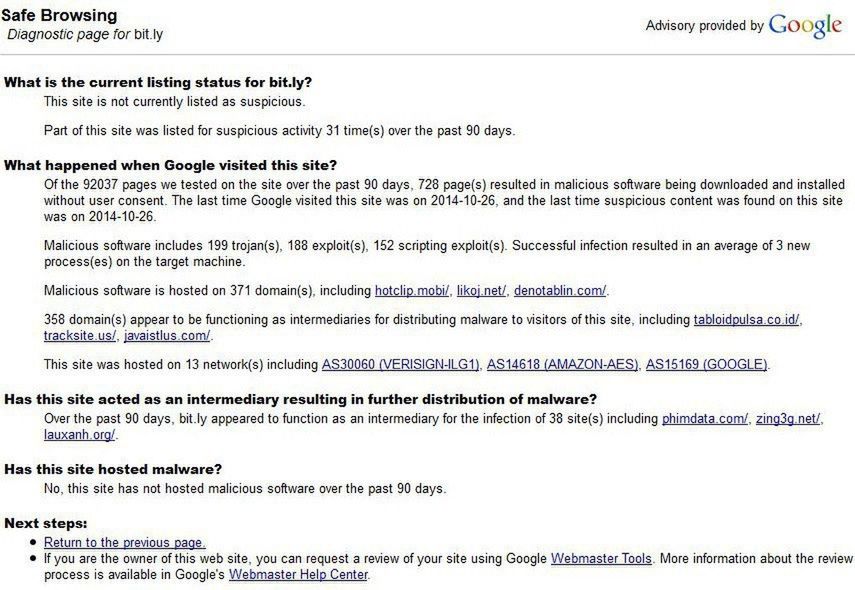Click the Safe Browsing page title
855x590 pixels.
tap(59, 16)
